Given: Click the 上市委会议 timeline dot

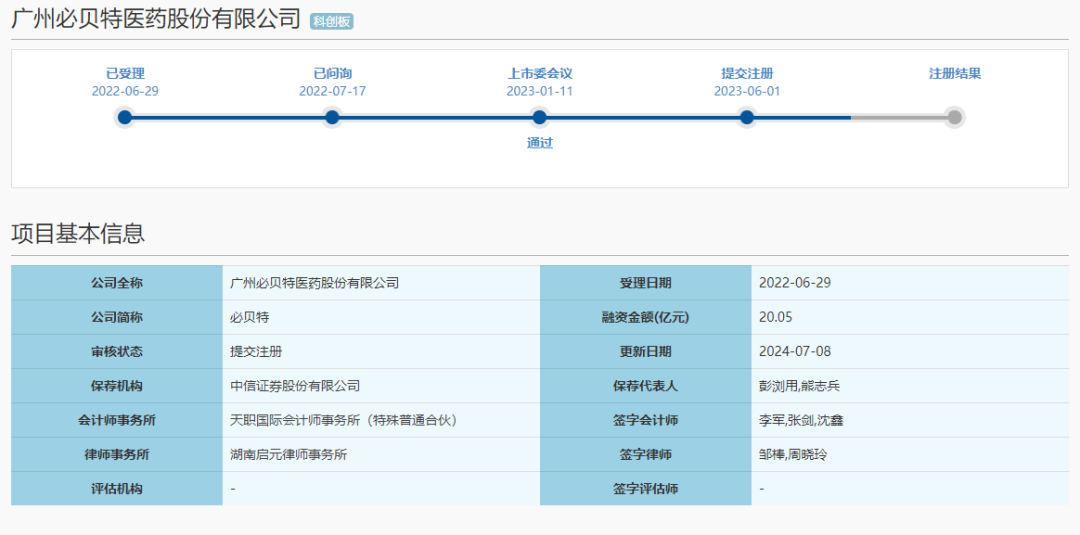Looking at the screenshot, I should point(540,118).
